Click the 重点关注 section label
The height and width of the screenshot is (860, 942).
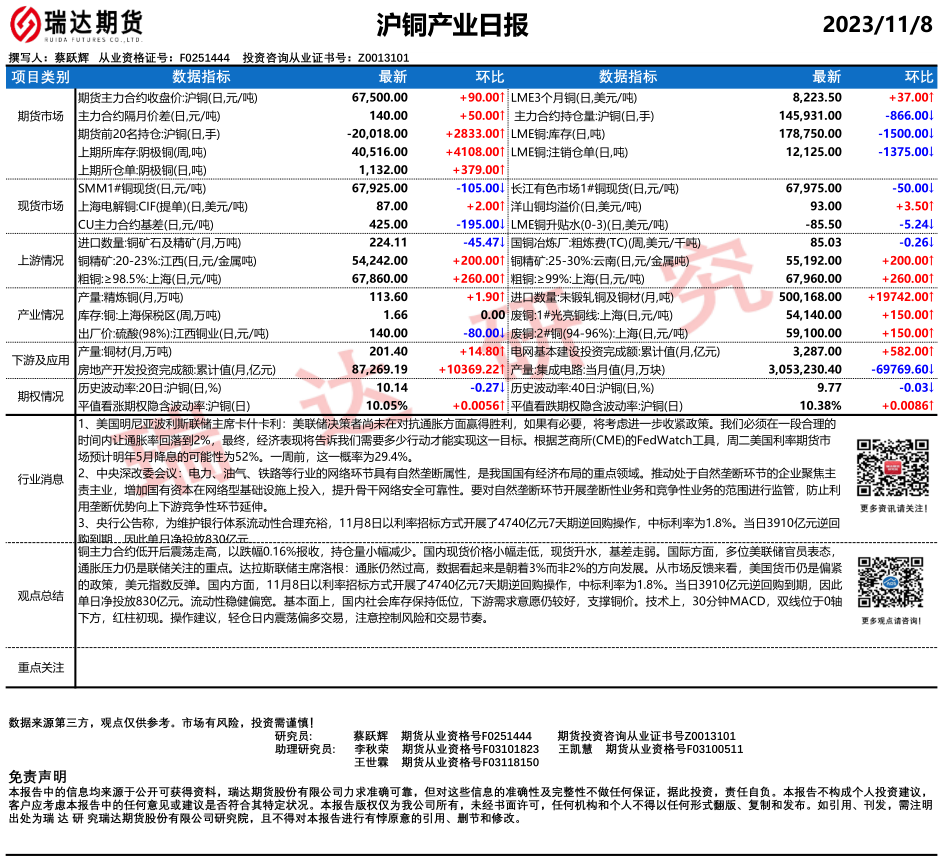pos(40,667)
